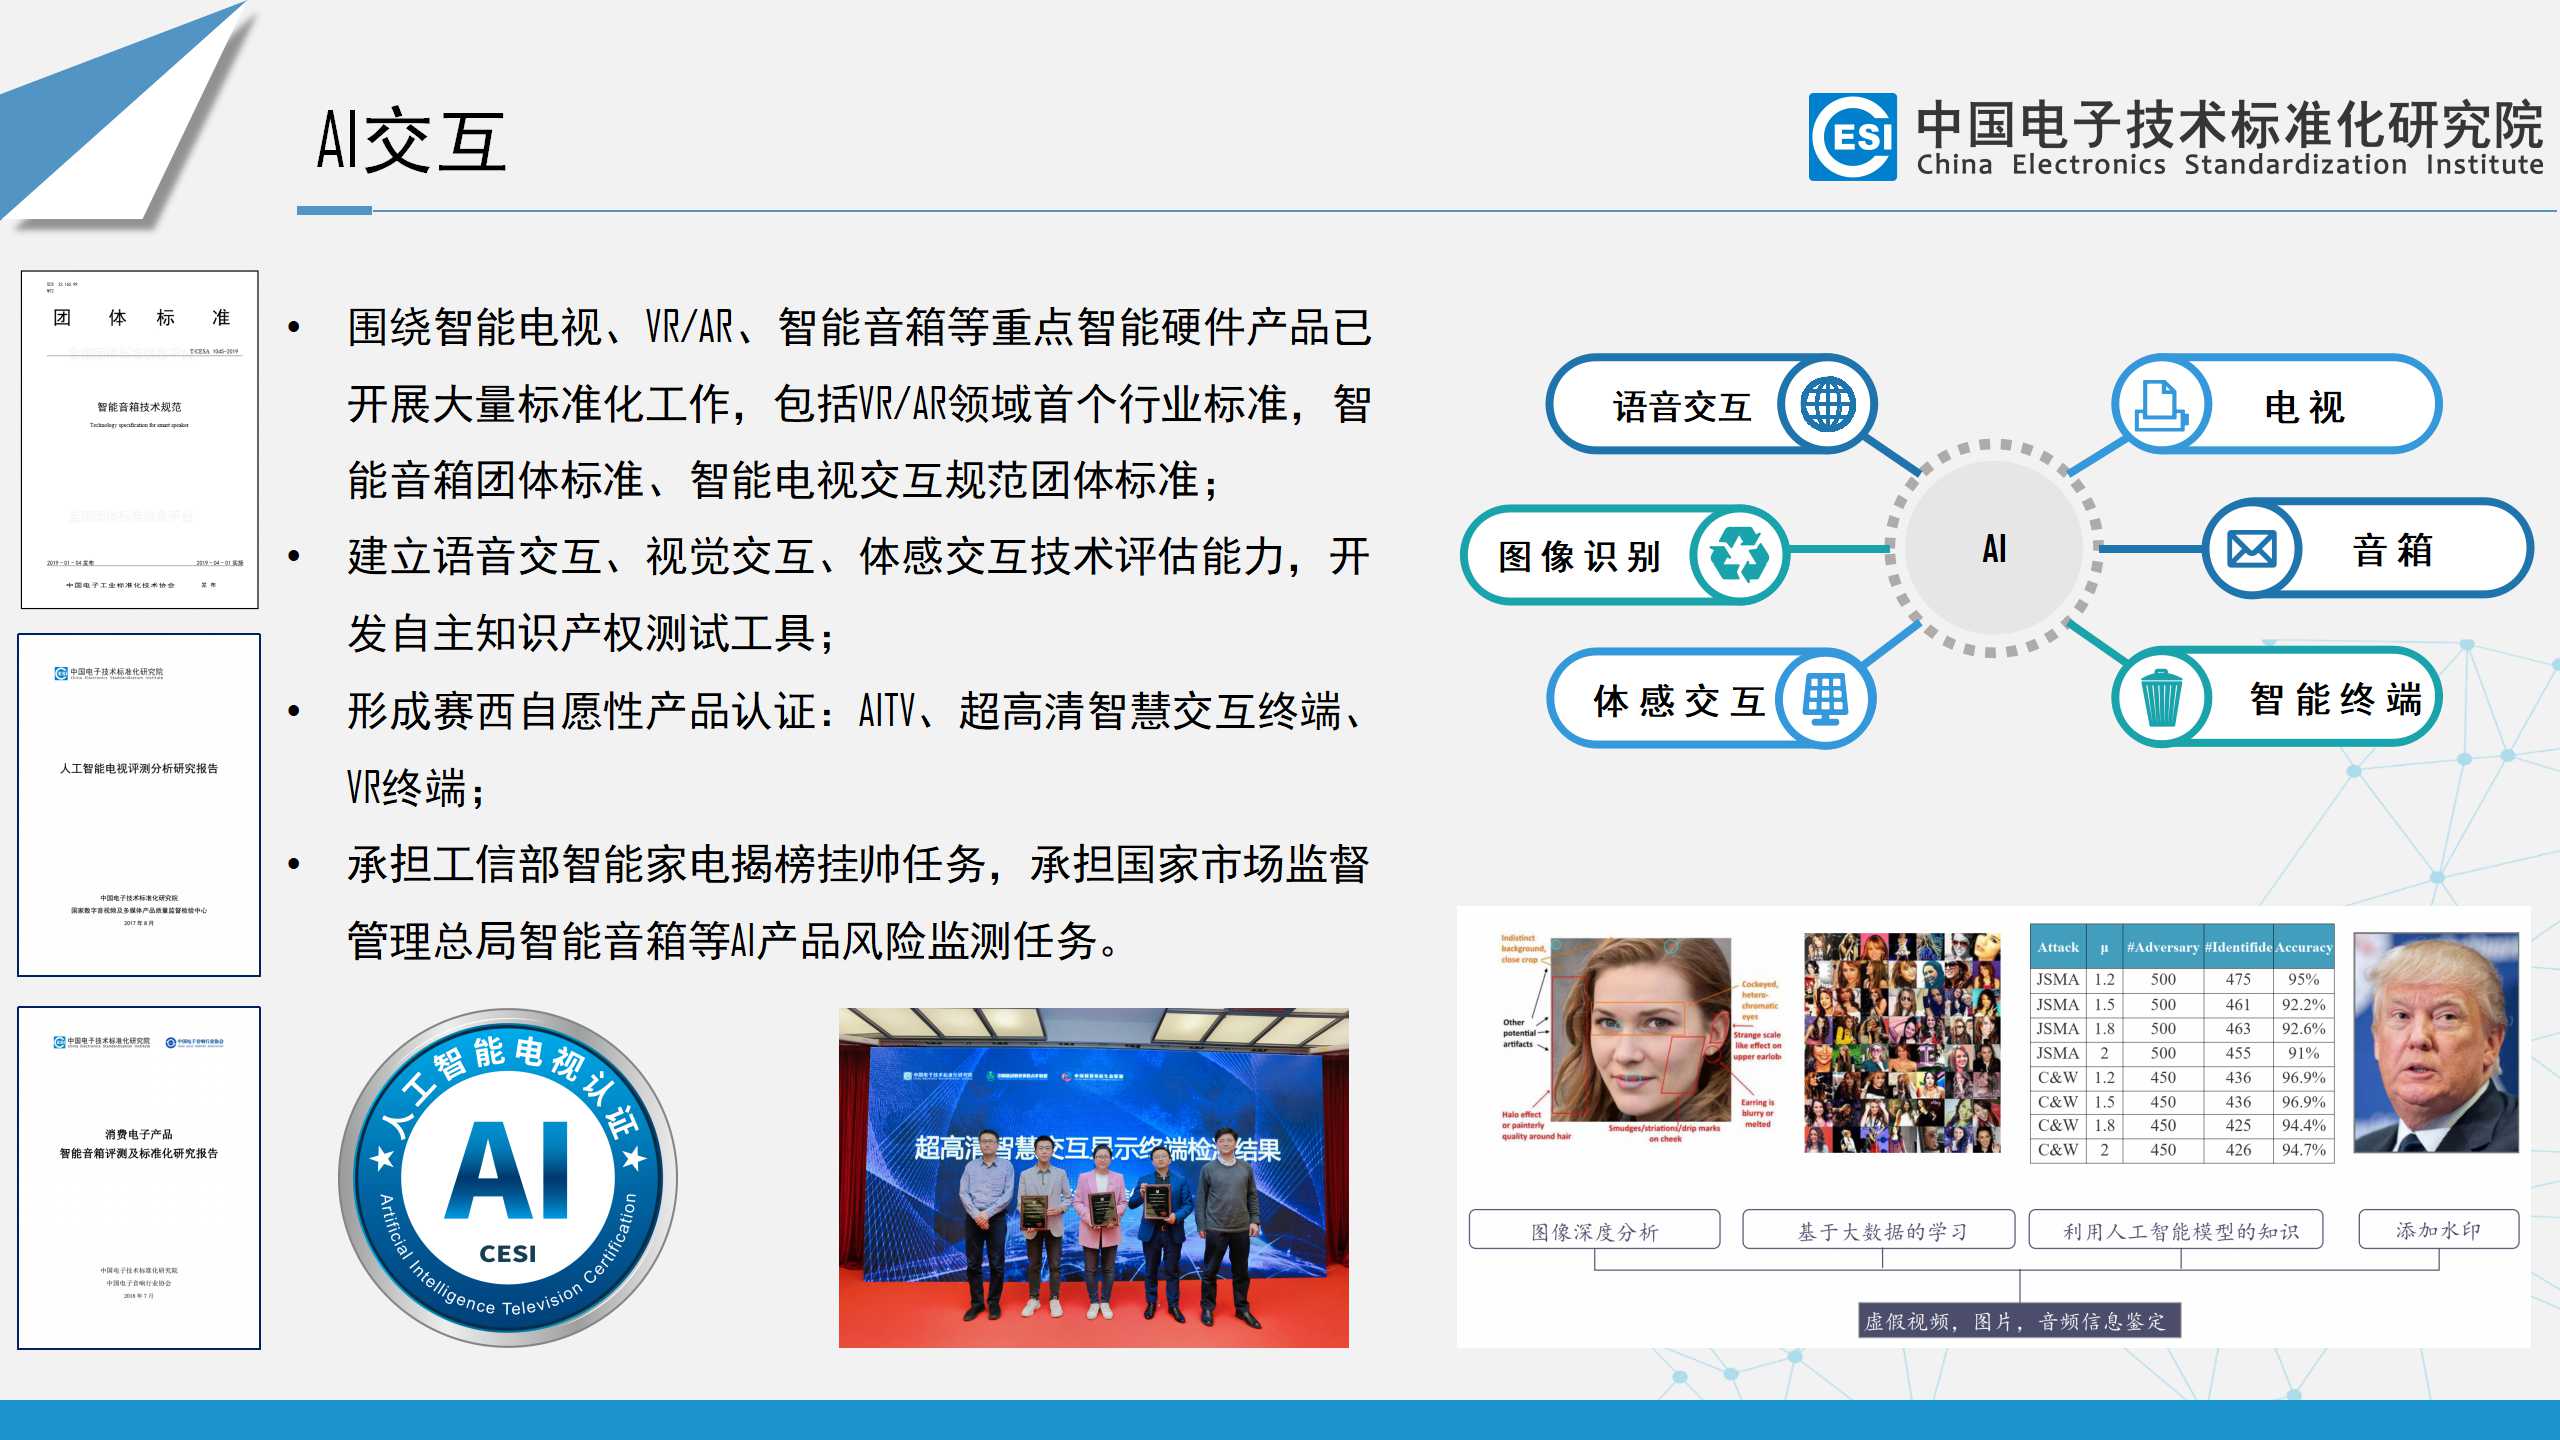Click CESI text on the certification badge
Viewport: 2560px width, 1440px height.
pyautogui.click(x=508, y=1253)
